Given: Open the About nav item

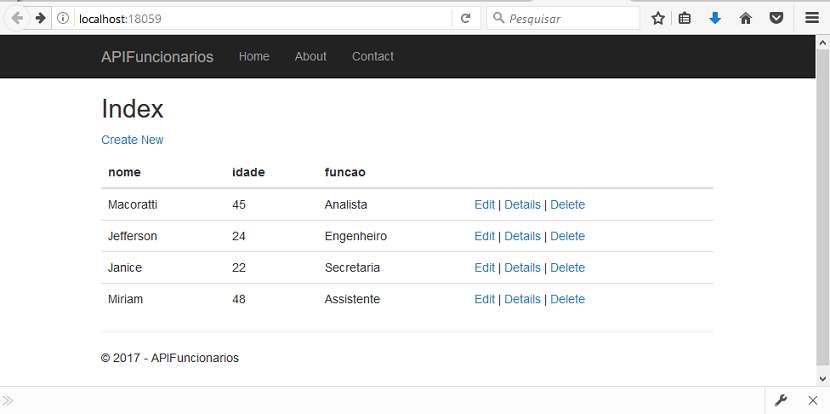Looking at the screenshot, I should point(311,57).
